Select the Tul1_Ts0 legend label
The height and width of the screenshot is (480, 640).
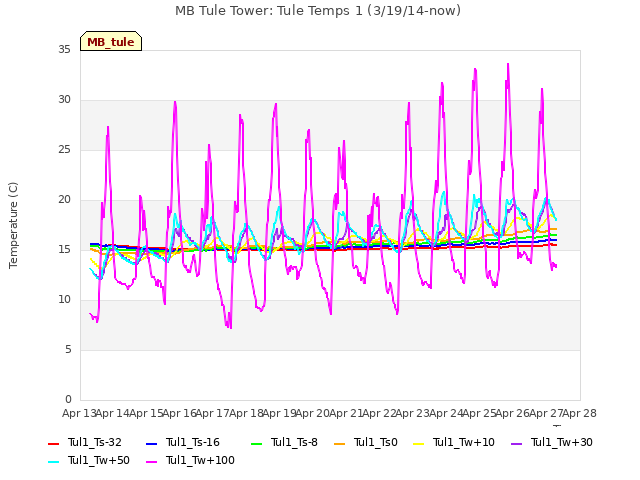pos(376,442)
